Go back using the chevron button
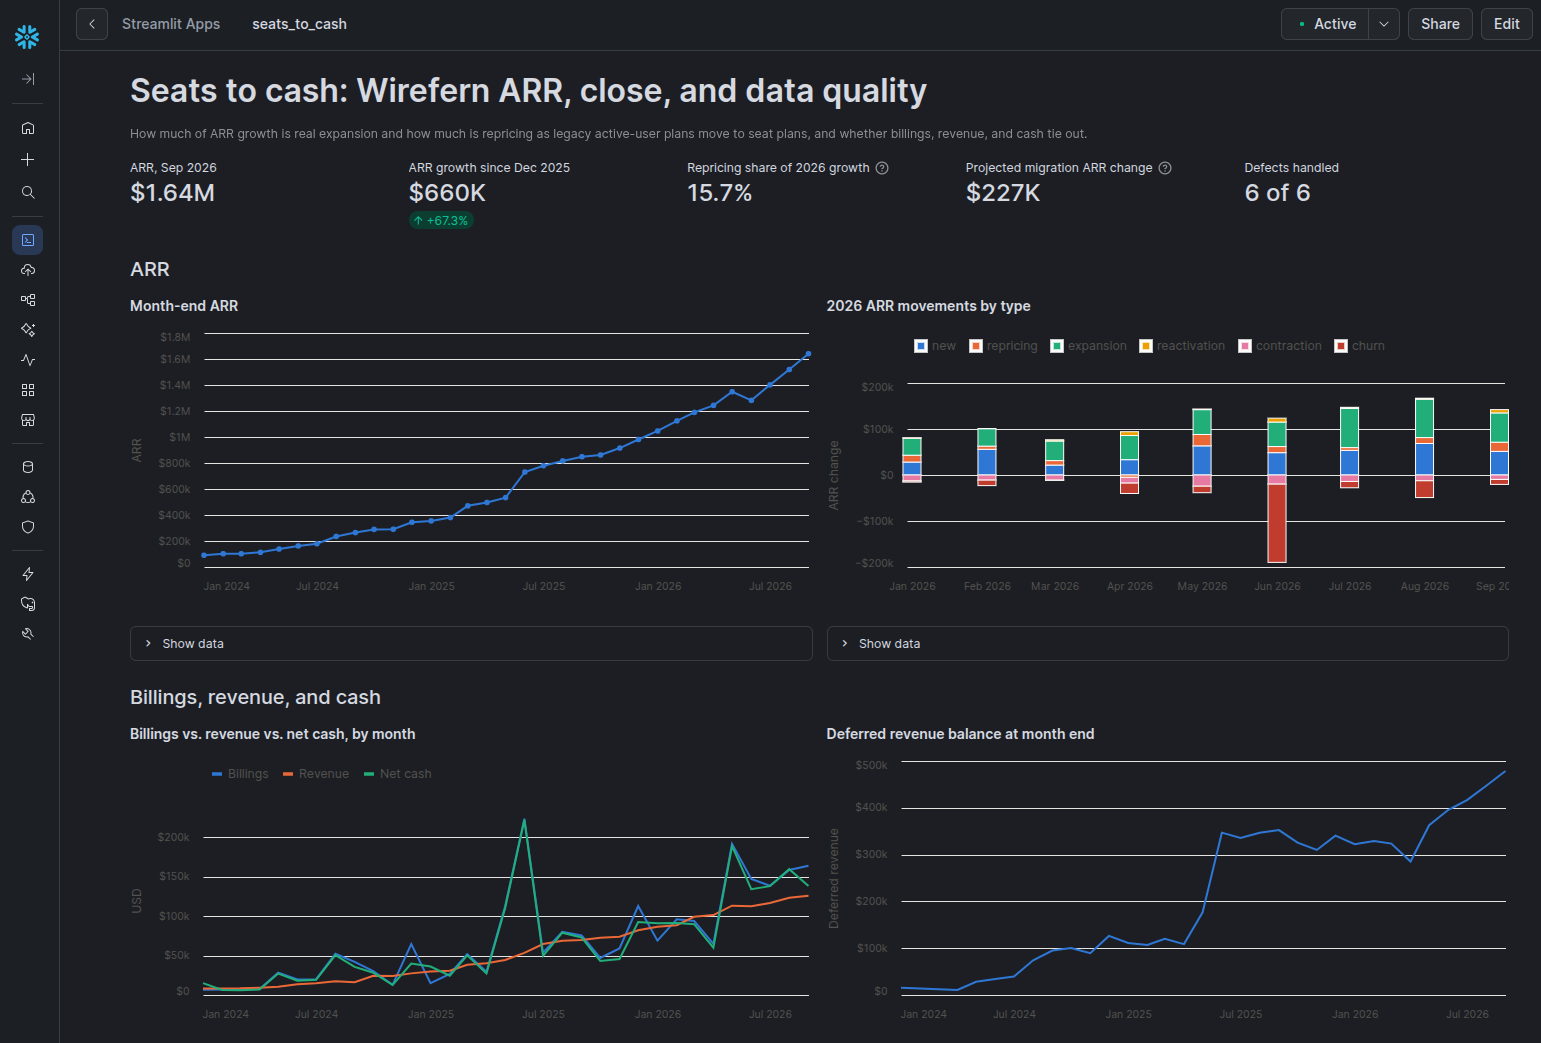The image size is (1541, 1043). click(92, 24)
